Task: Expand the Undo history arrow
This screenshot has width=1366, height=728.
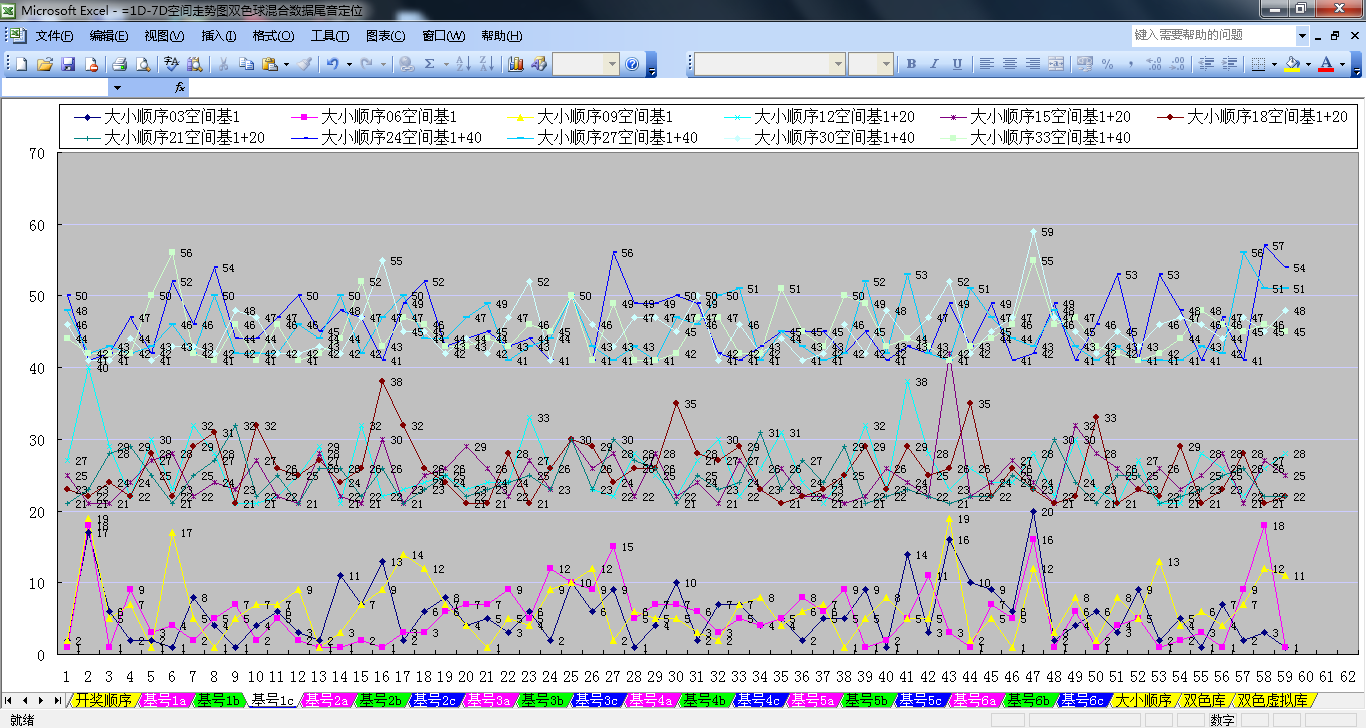Action: (x=349, y=64)
